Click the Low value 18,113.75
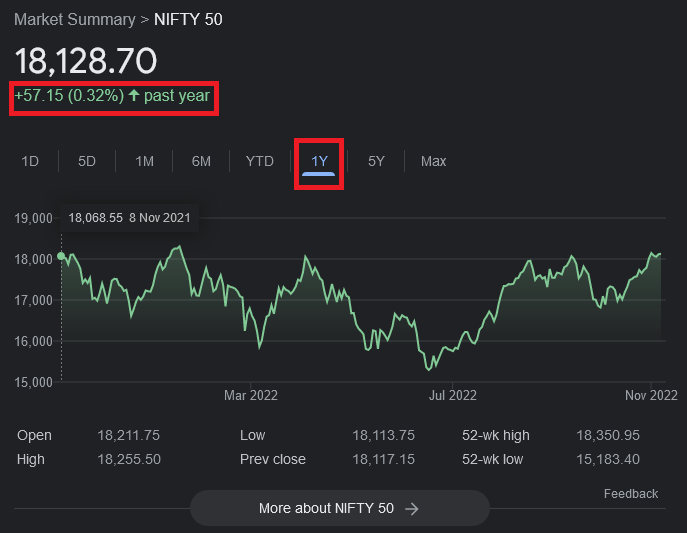The width and height of the screenshot is (687, 533). (x=383, y=435)
